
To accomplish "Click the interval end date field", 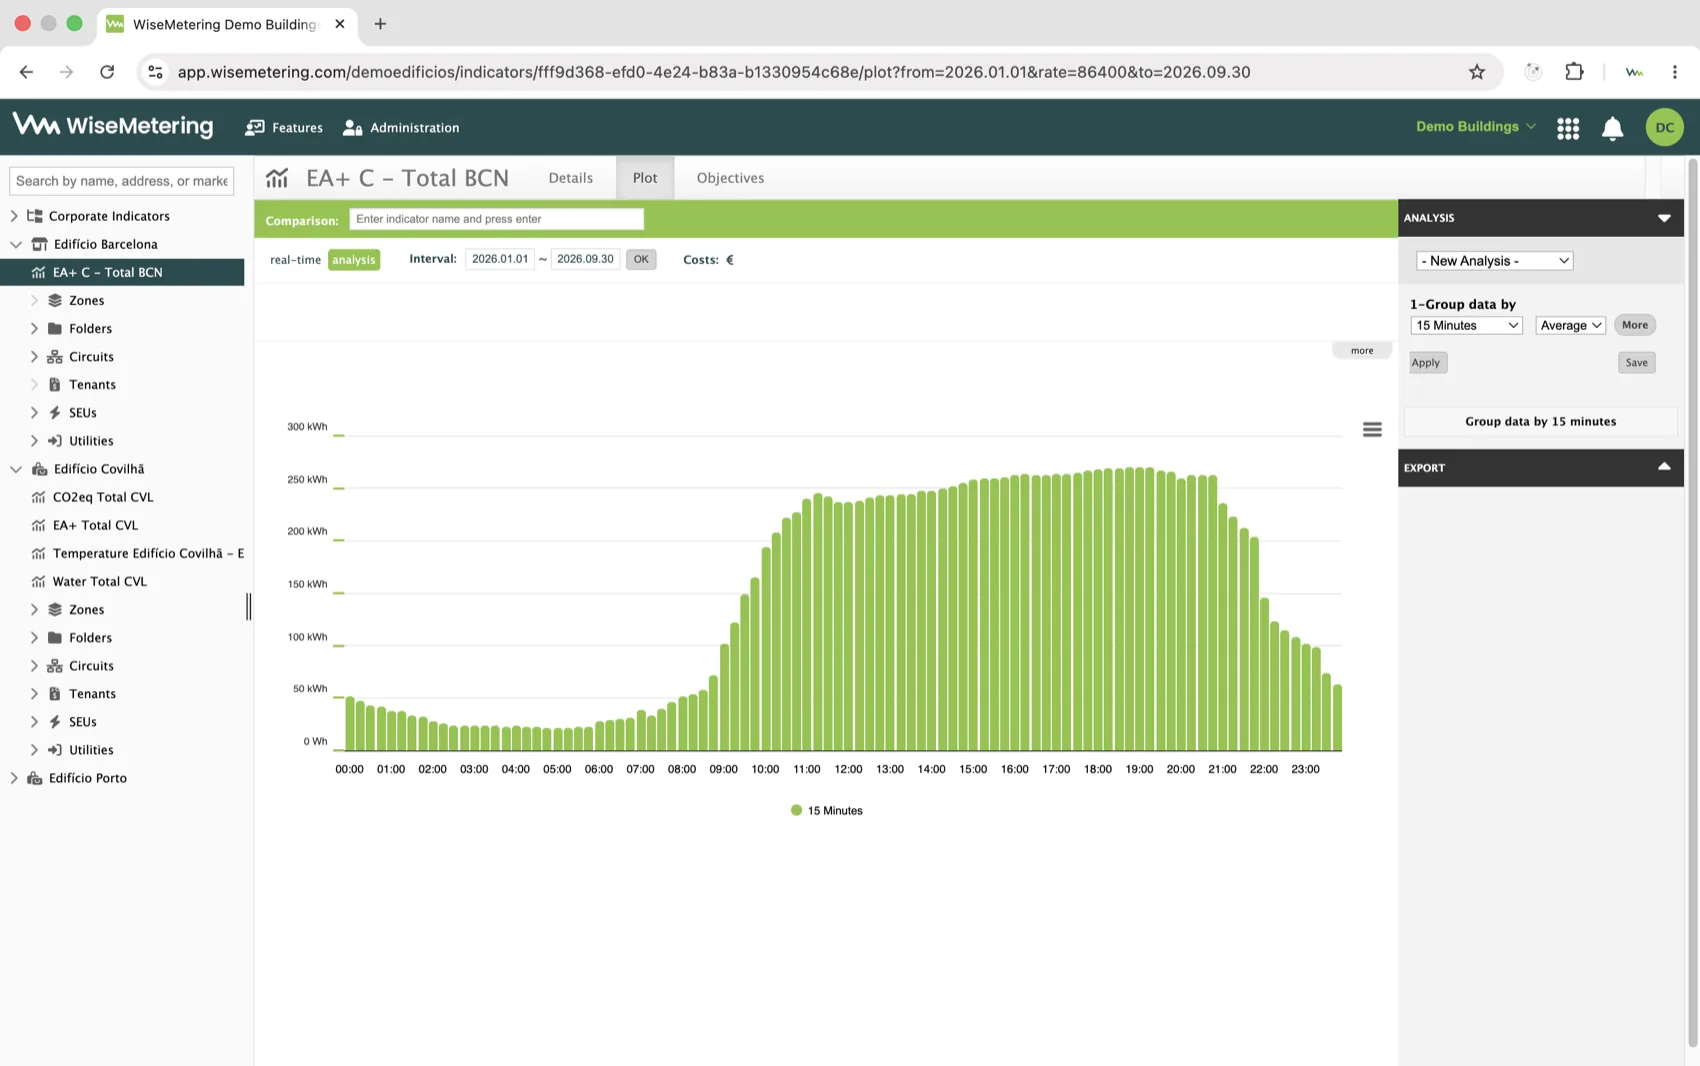I will click(585, 259).
